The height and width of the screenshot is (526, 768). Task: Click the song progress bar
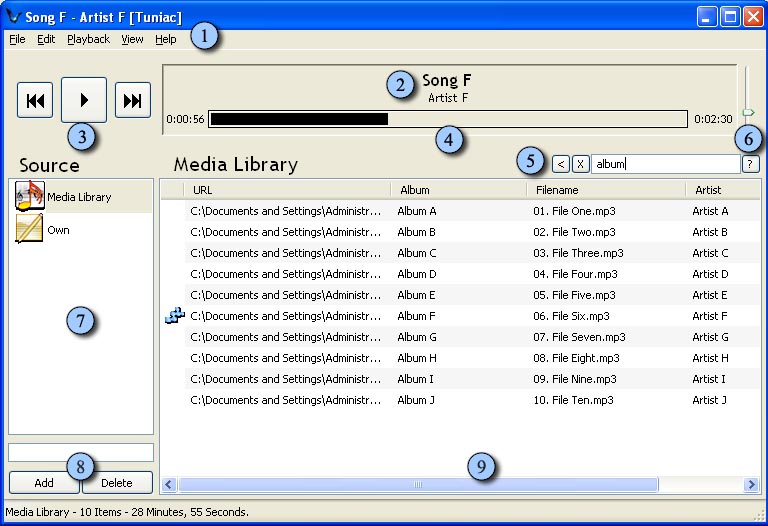coord(447,119)
